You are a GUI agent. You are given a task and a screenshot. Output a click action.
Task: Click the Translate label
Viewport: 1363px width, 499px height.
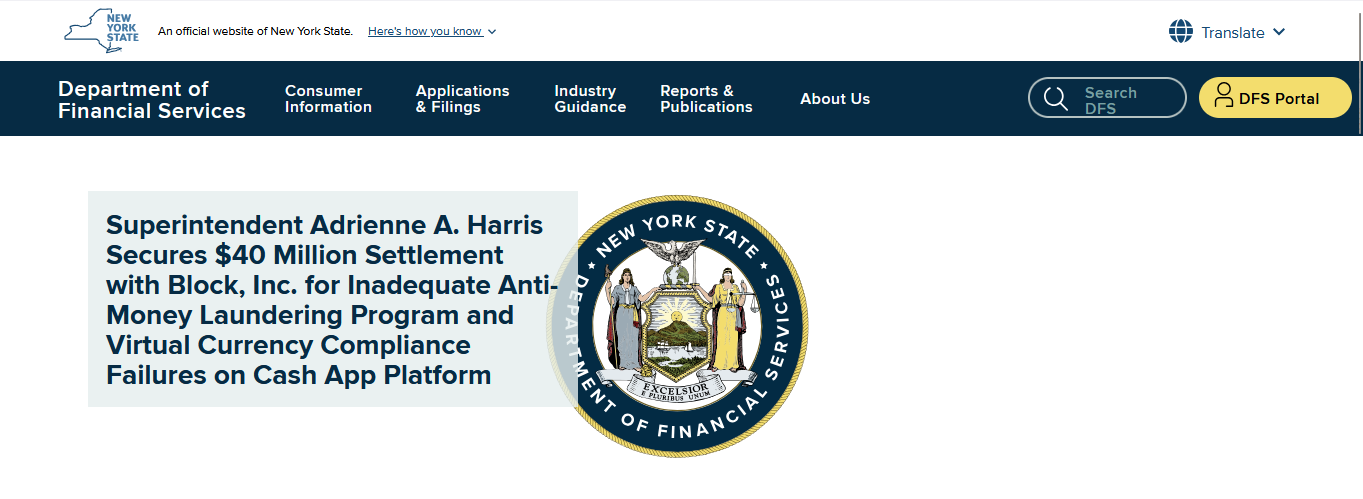(x=1233, y=33)
